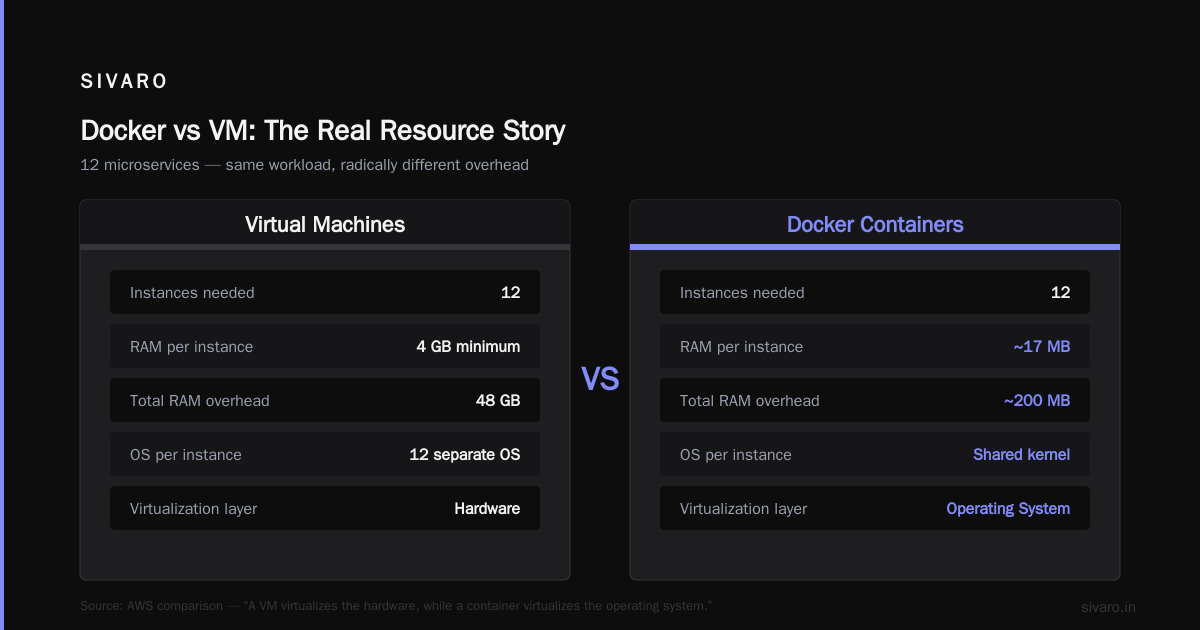
Task: Click the "~200 MB" value
Action: click(1037, 401)
